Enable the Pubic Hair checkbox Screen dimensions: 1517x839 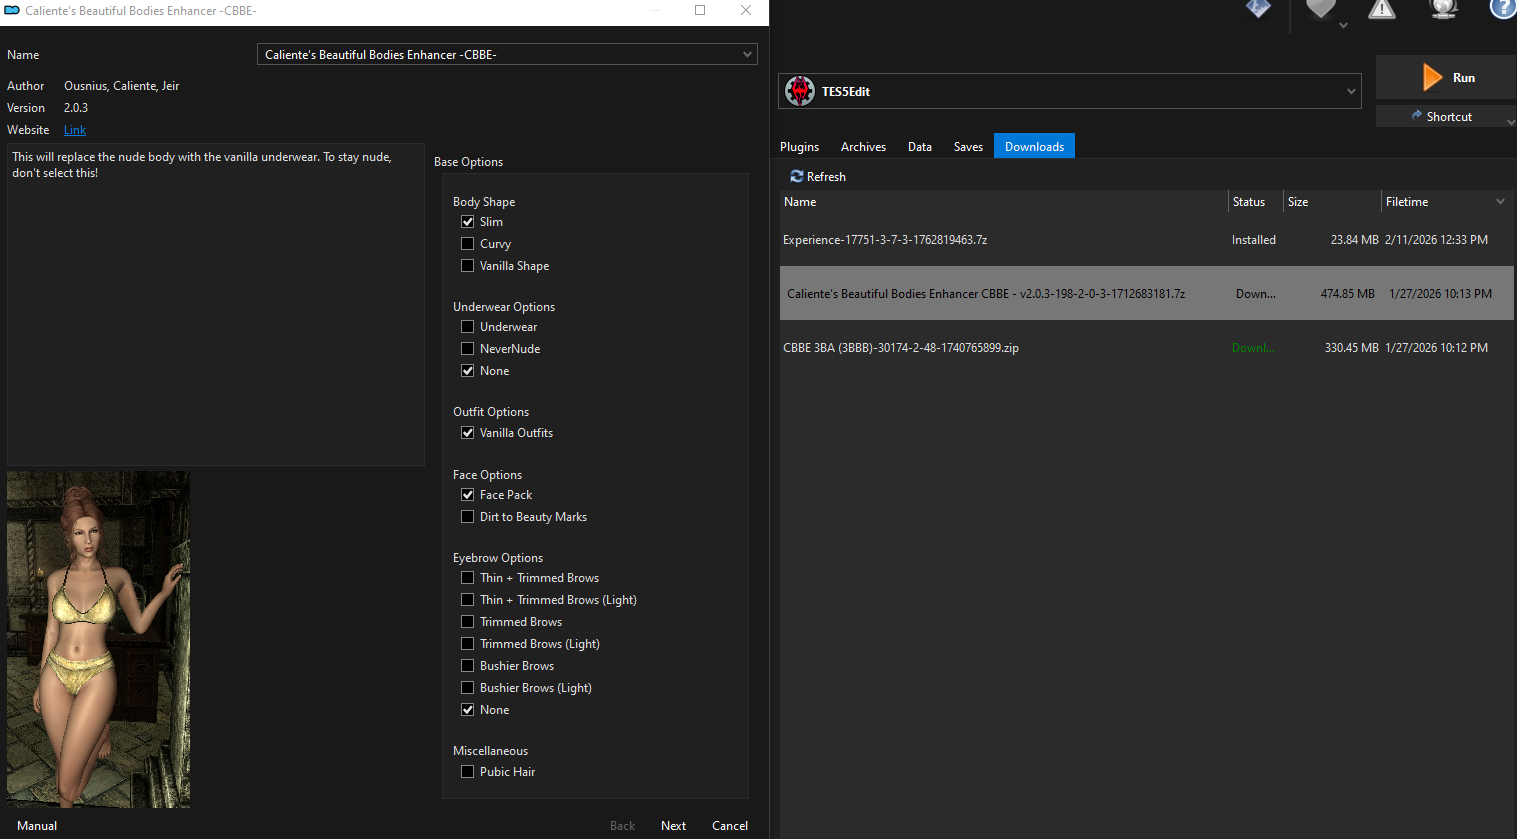(x=467, y=772)
